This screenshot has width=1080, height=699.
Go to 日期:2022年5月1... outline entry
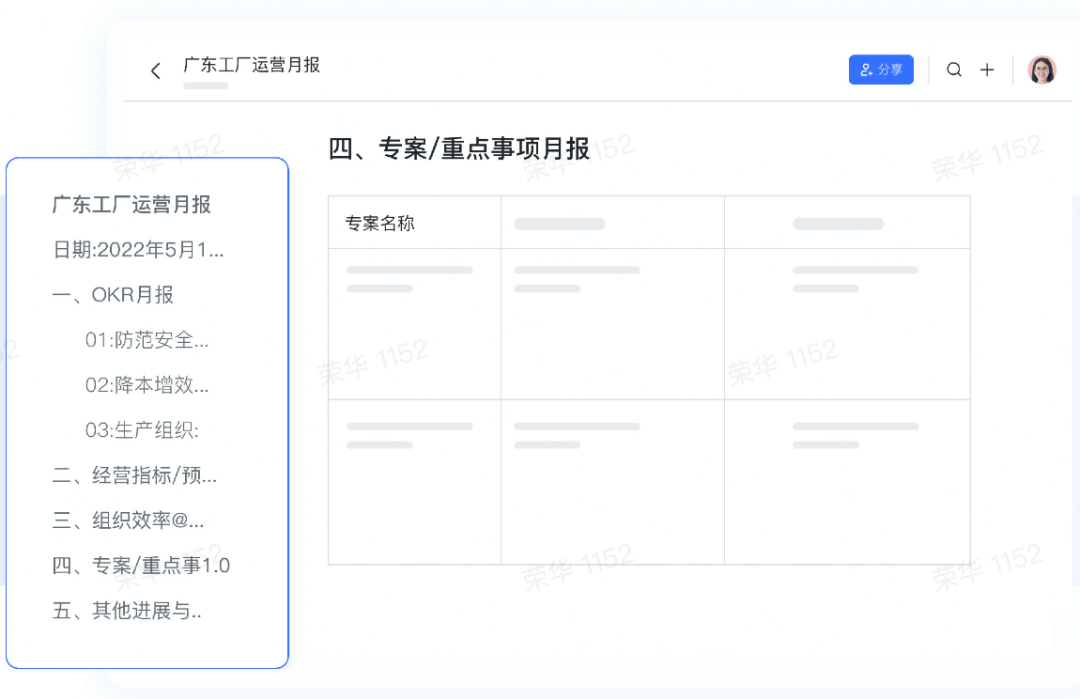point(138,250)
